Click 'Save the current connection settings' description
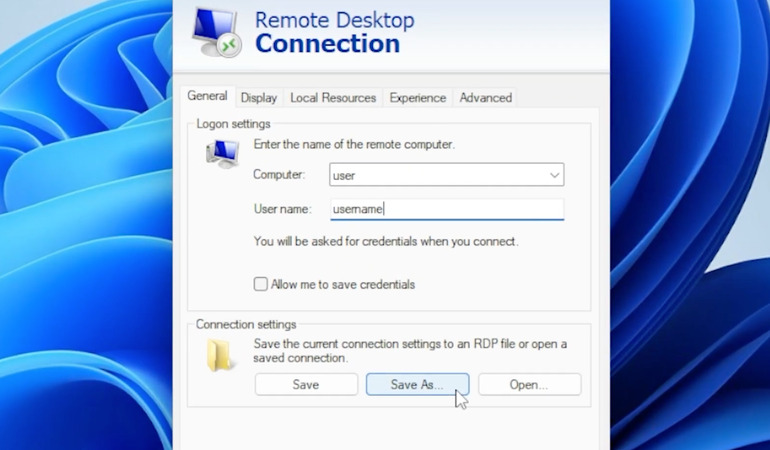 410,351
